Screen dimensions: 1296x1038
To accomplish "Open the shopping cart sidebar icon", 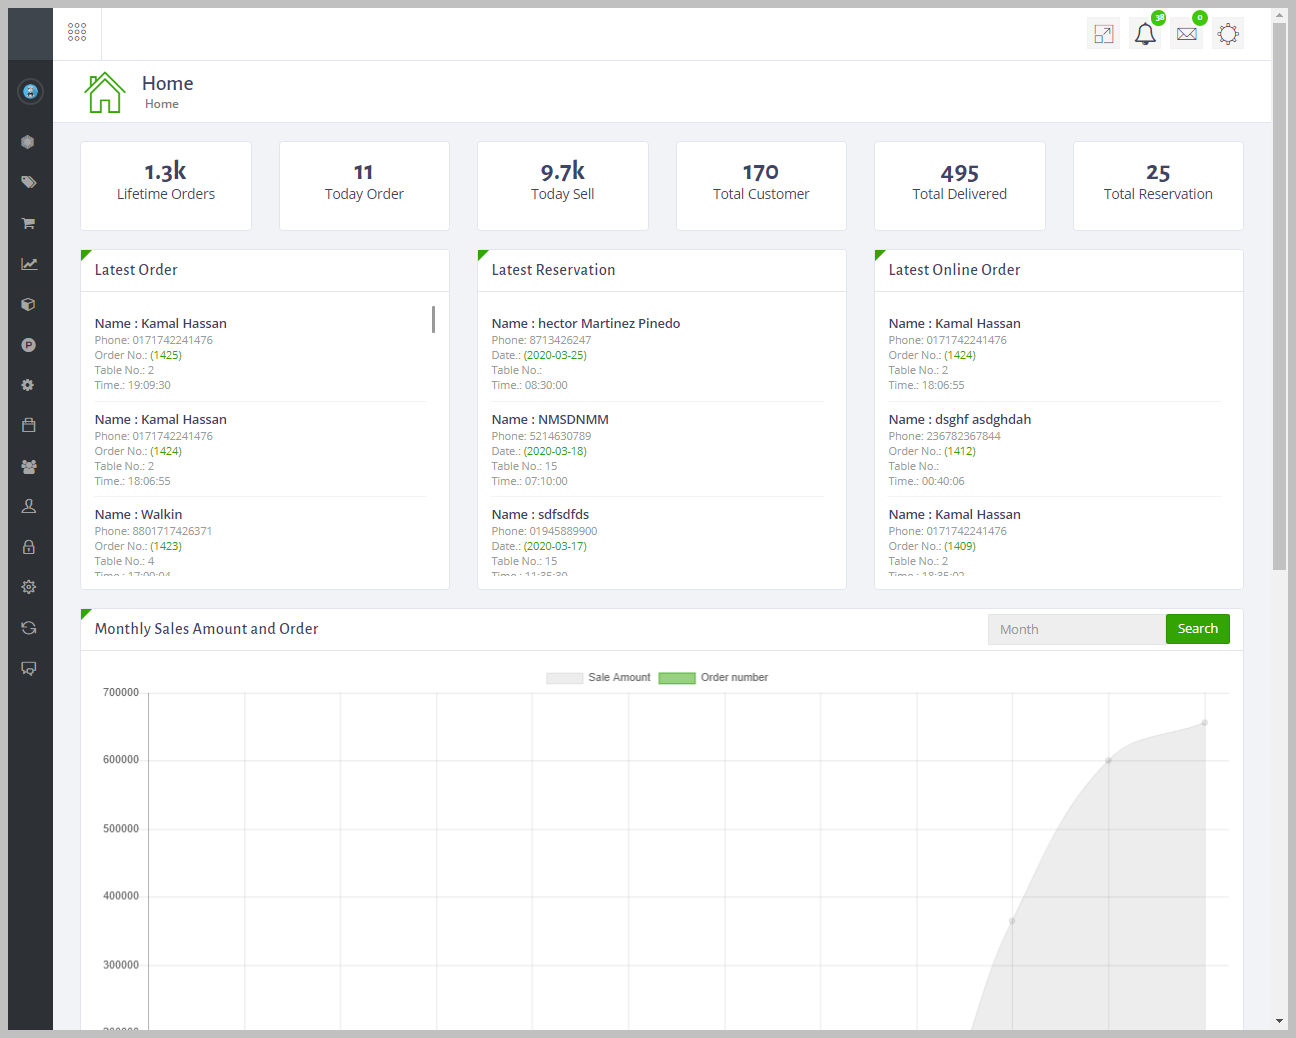I will pyautogui.click(x=29, y=223).
